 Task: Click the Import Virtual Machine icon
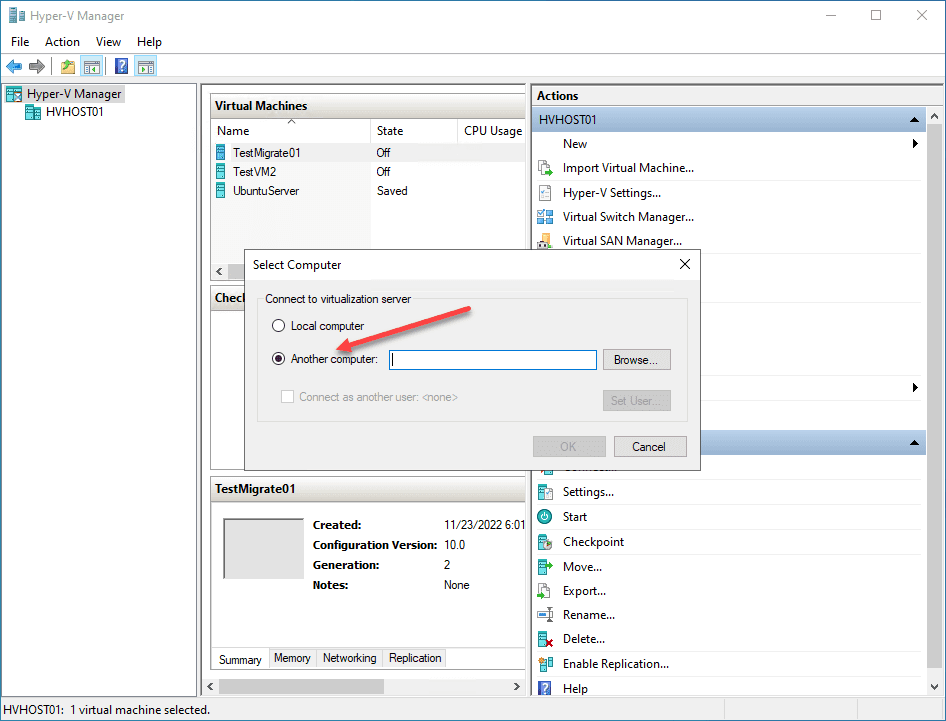click(545, 168)
